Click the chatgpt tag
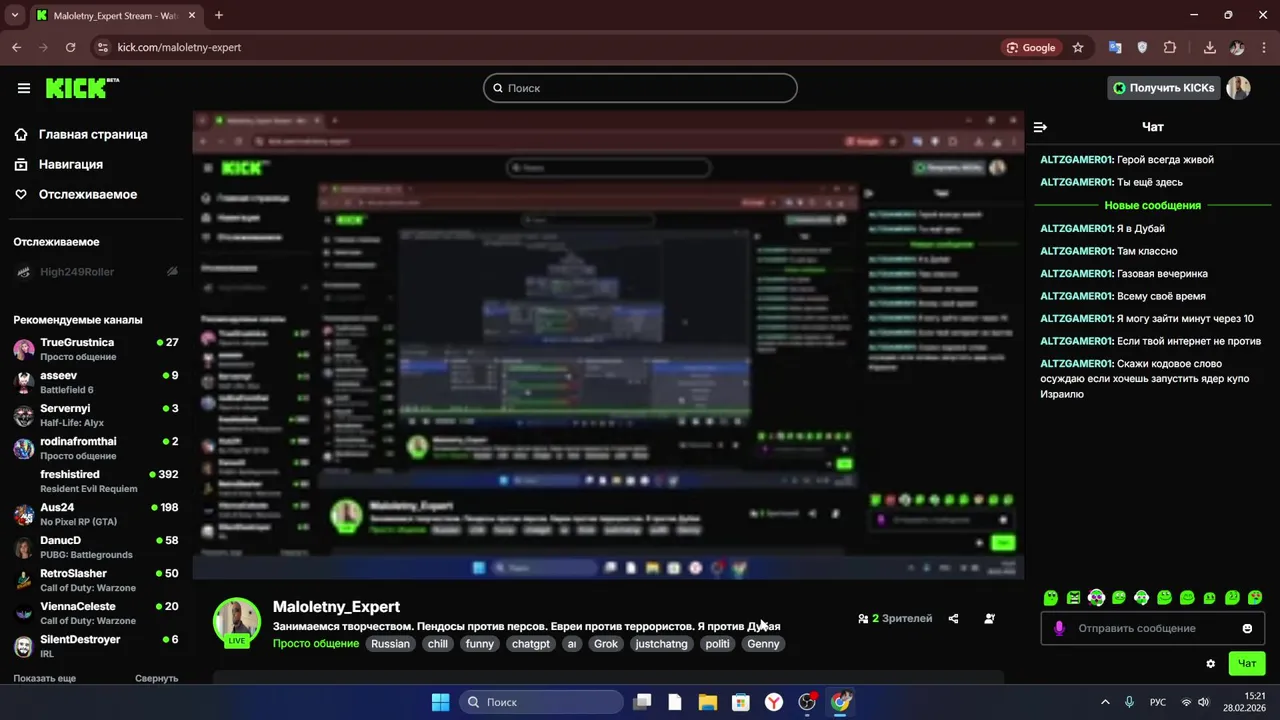Image resolution: width=1280 pixels, height=720 pixels. click(531, 644)
